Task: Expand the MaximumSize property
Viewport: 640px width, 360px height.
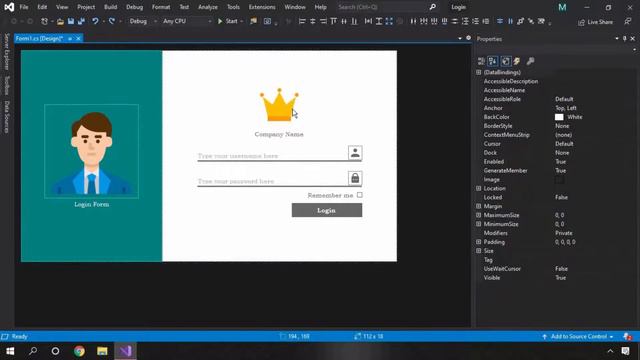Action: (479, 215)
